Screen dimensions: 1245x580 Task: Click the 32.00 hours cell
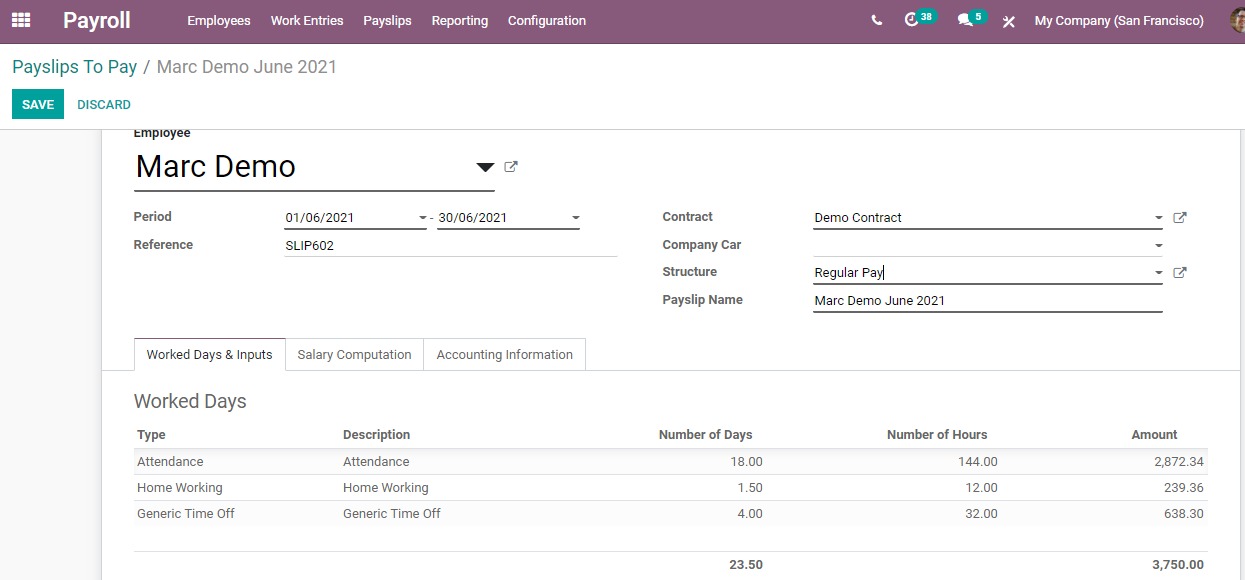(x=981, y=514)
